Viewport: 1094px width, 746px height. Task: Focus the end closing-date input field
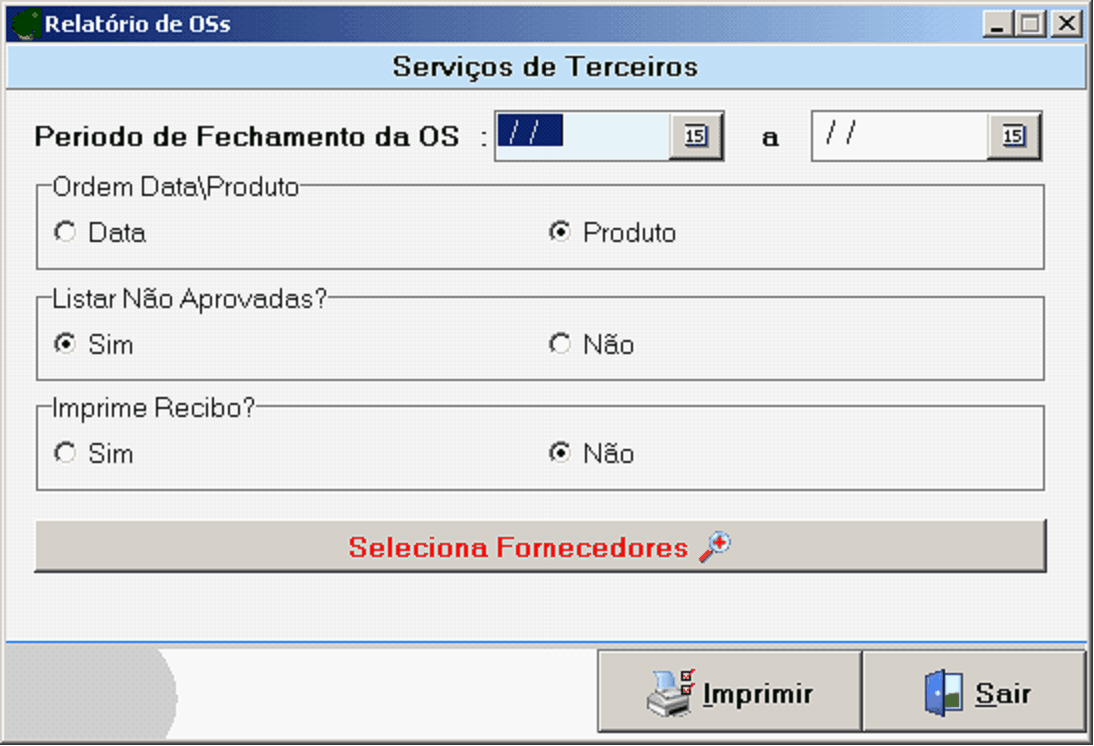[898, 136]
